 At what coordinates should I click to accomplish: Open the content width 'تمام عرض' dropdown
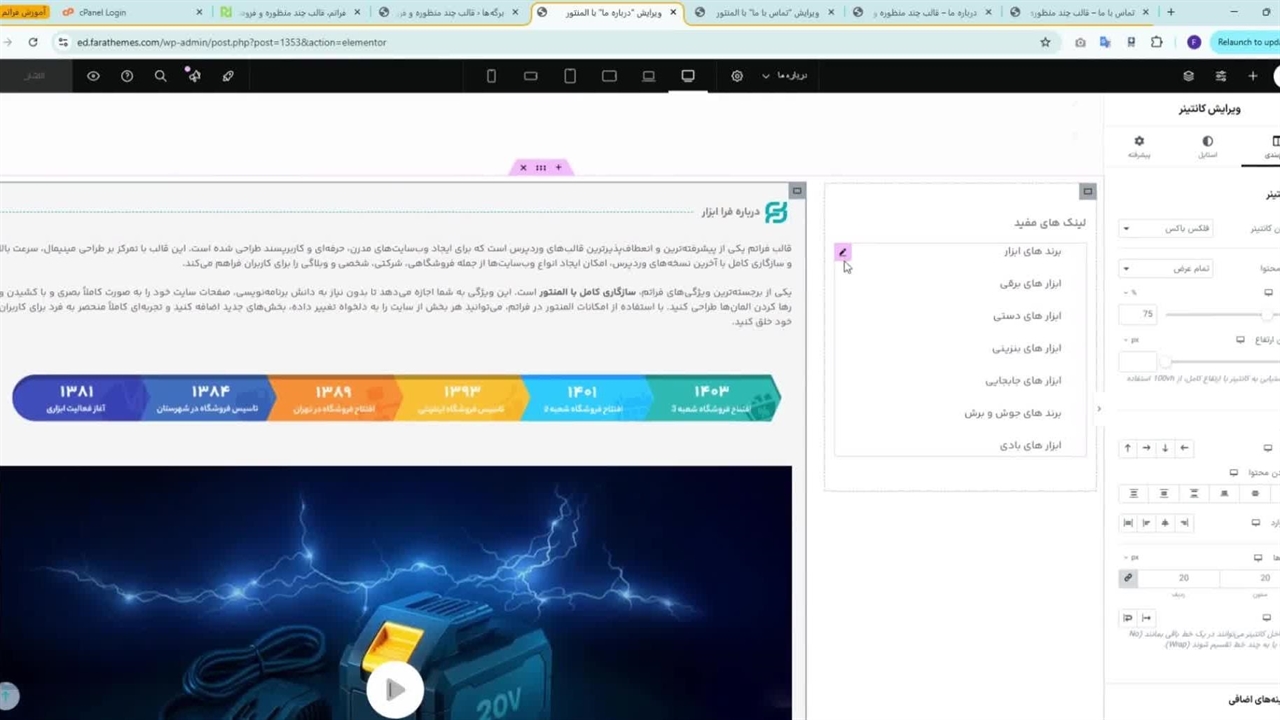[x=1166, y=268]
